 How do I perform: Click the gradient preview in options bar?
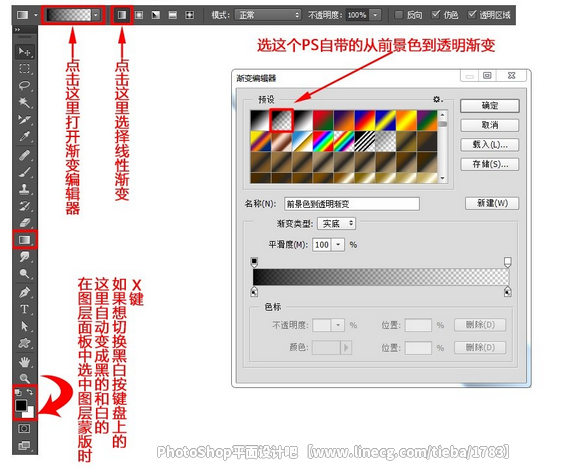(68, 15)
